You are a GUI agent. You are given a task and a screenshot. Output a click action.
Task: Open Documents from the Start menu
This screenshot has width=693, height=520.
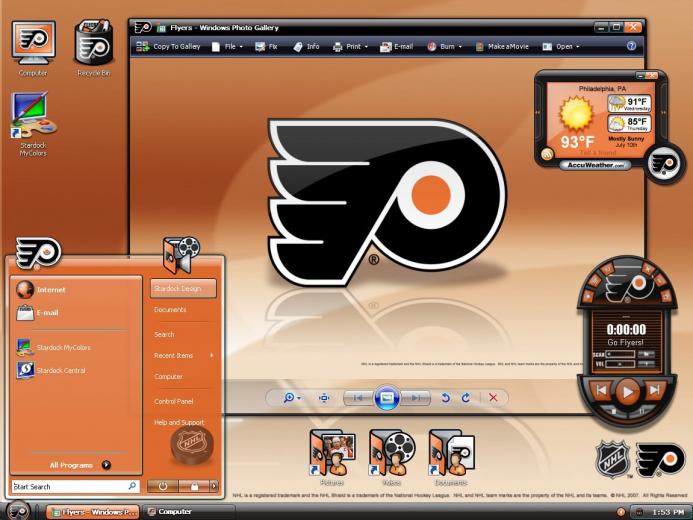170,310
